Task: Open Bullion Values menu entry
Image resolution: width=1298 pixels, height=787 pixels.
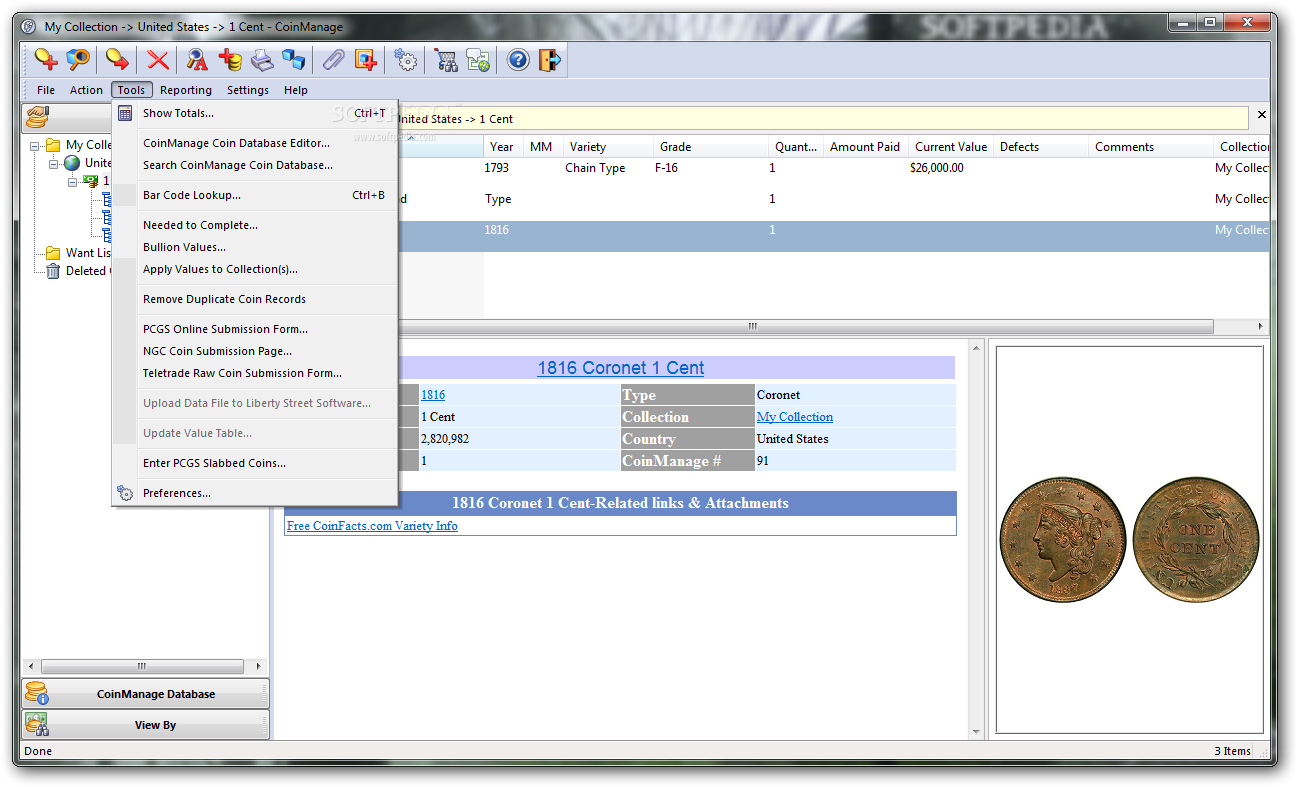Action: [255, 247]
